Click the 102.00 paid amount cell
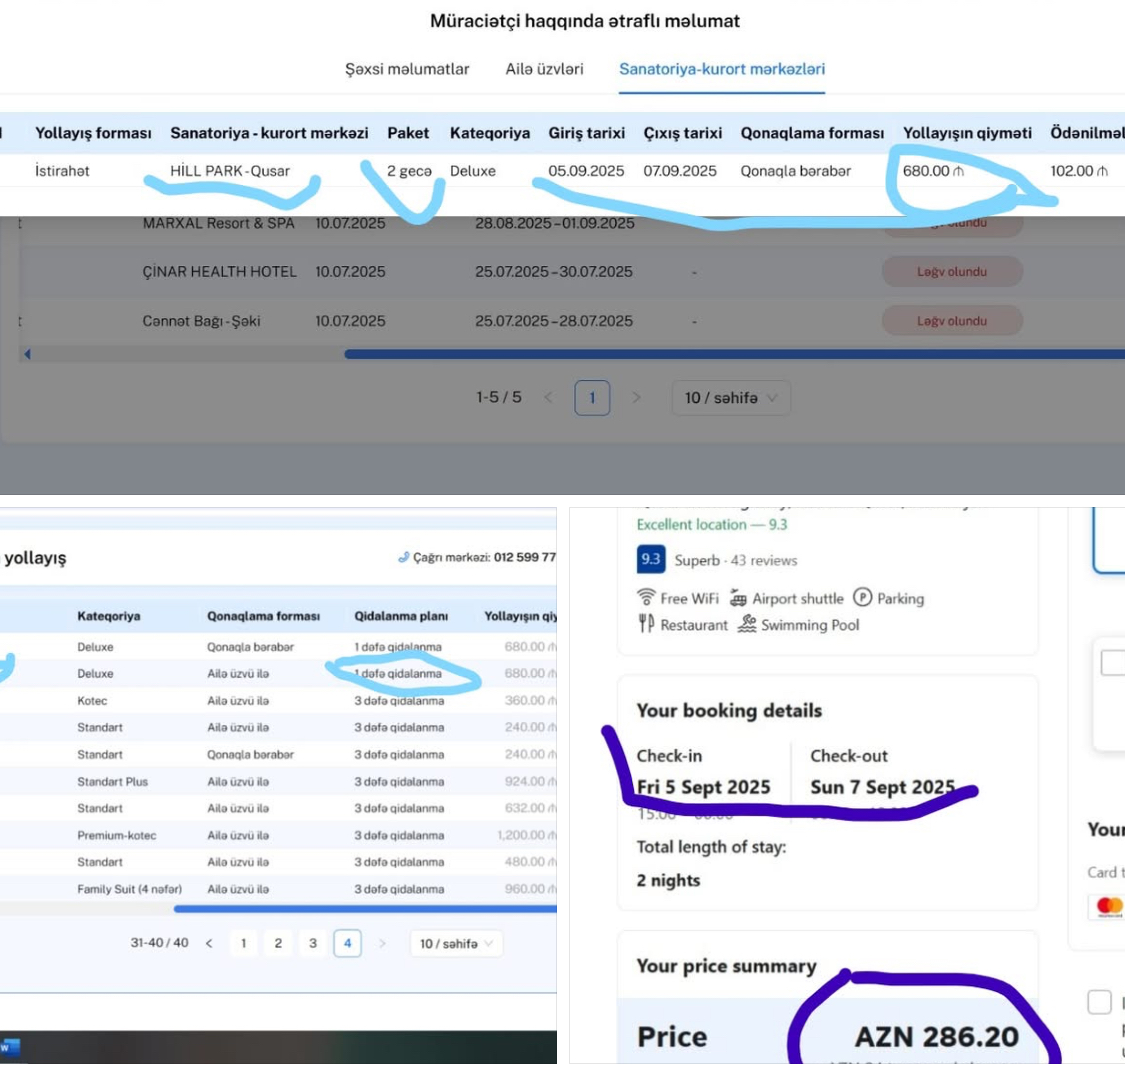This screenshot has height=1073, width=1125. pos(1078,171)
